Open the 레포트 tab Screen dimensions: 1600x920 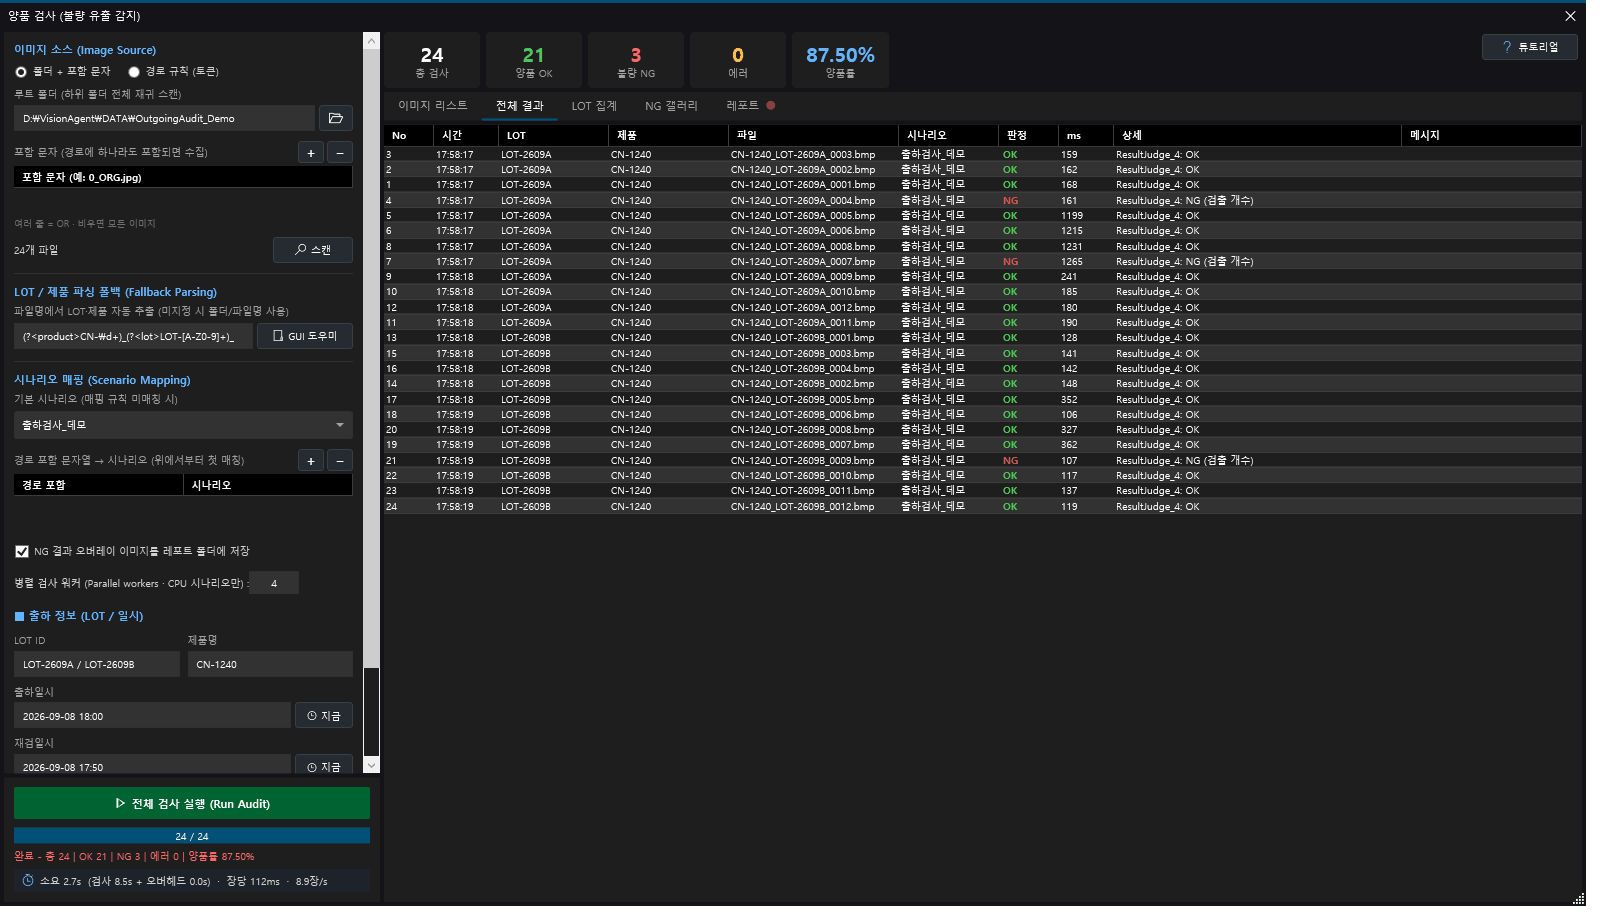750,106
